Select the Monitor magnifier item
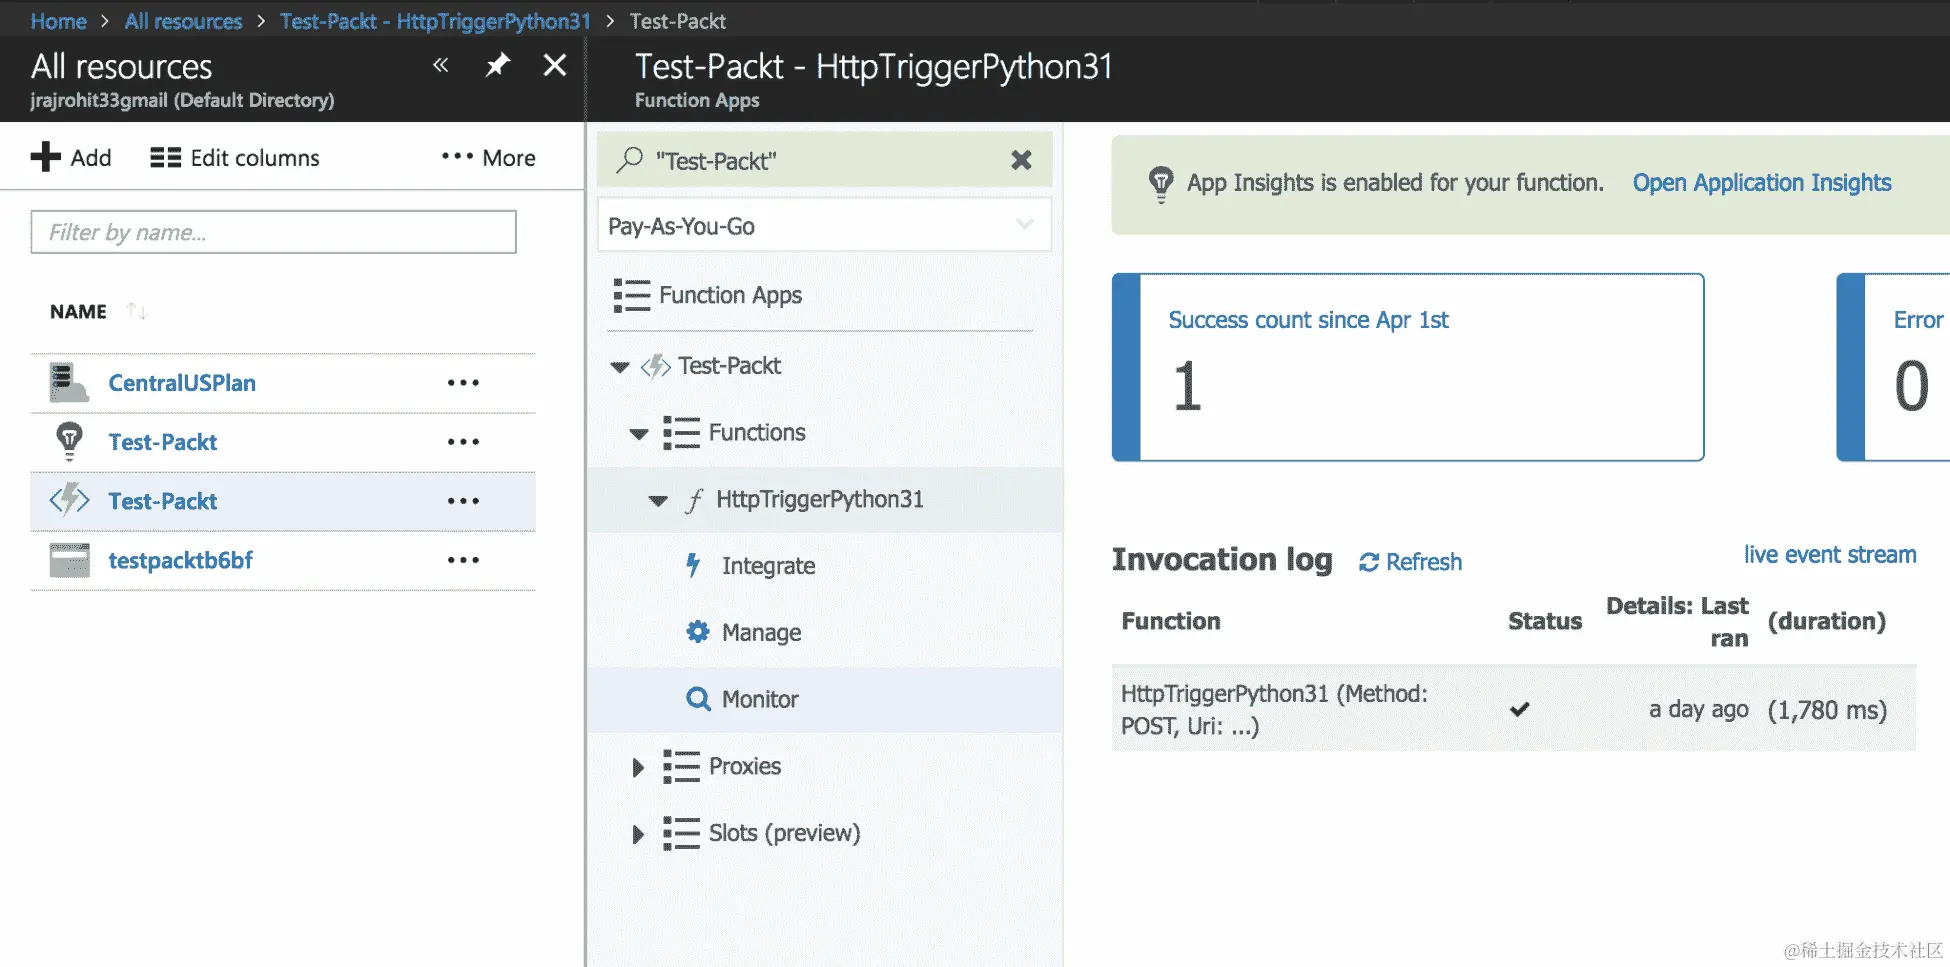 pos(698,699)
